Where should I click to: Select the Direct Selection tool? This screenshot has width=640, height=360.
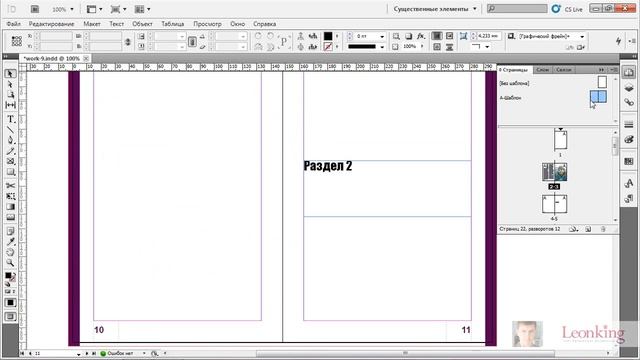click(11, 84)
